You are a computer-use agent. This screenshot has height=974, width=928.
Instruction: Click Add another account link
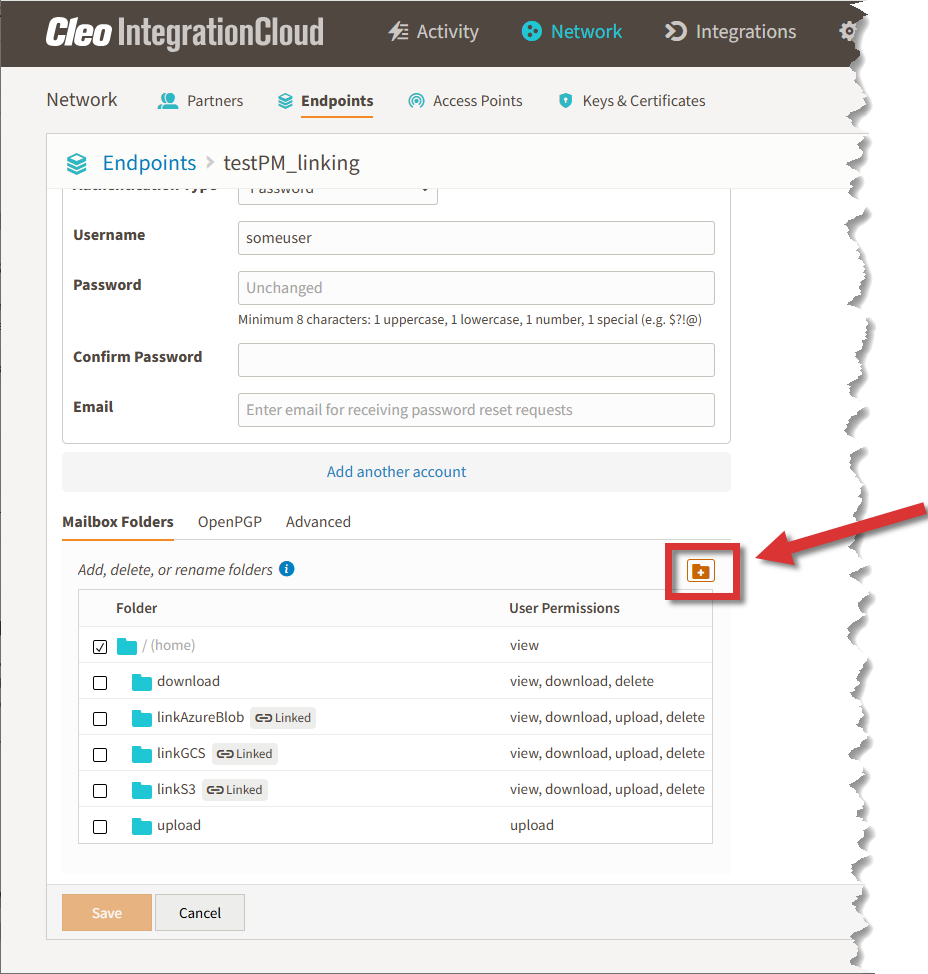click(396, 472)
